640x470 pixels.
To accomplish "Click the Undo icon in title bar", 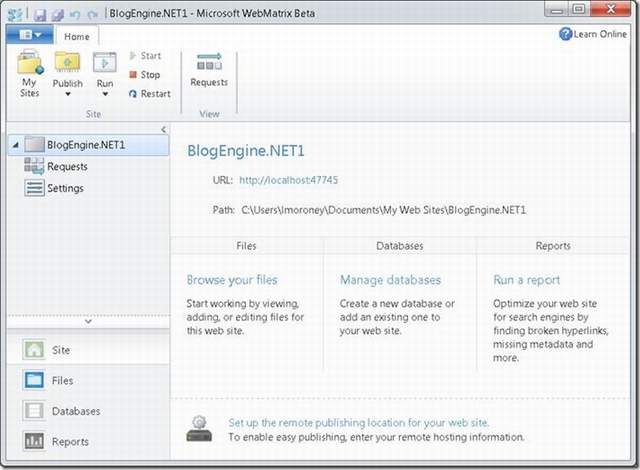I will click(x=75, y=15).
